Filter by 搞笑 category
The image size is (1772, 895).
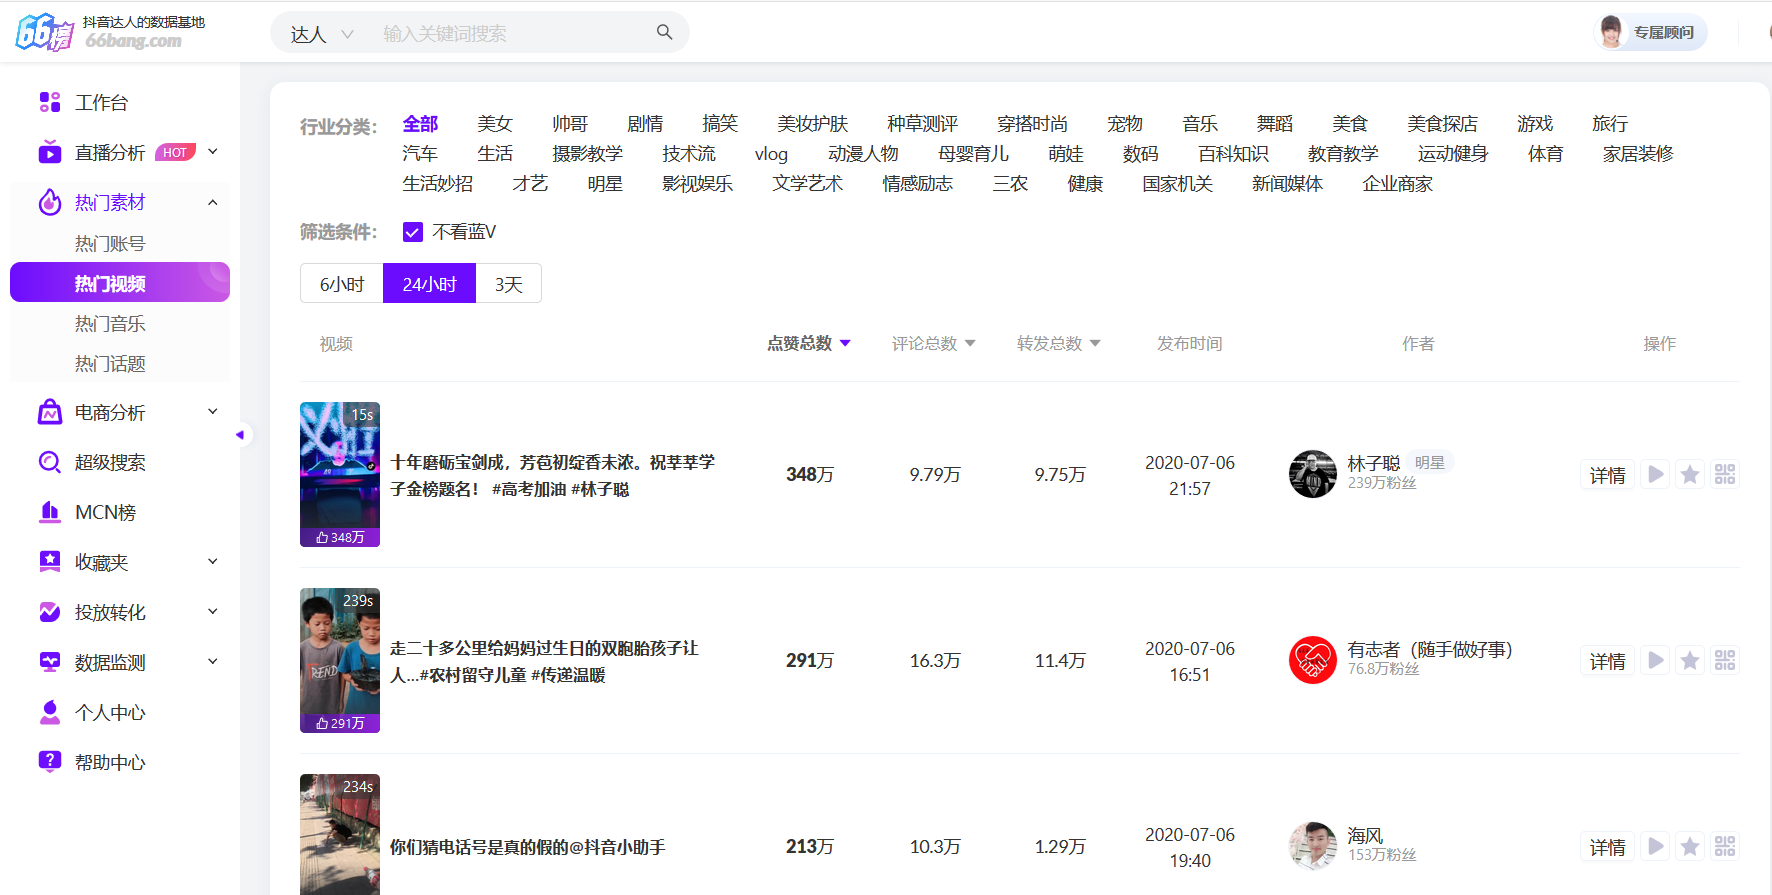(x=720, y=124)
